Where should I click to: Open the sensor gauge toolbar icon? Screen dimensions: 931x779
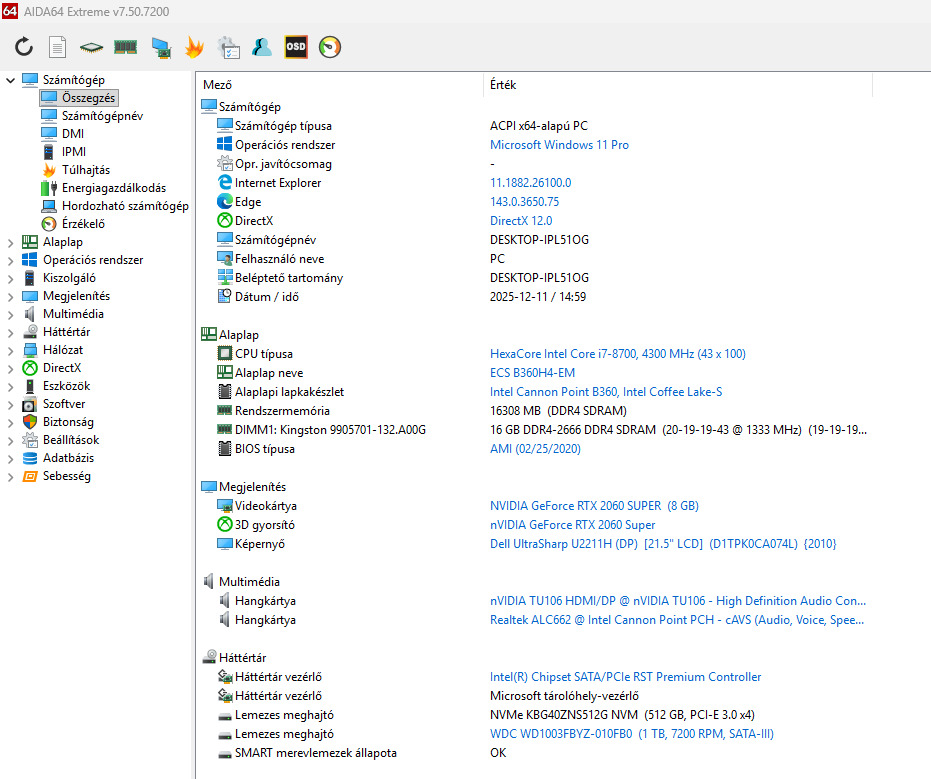pyautogui.click(x=330, y=47)
